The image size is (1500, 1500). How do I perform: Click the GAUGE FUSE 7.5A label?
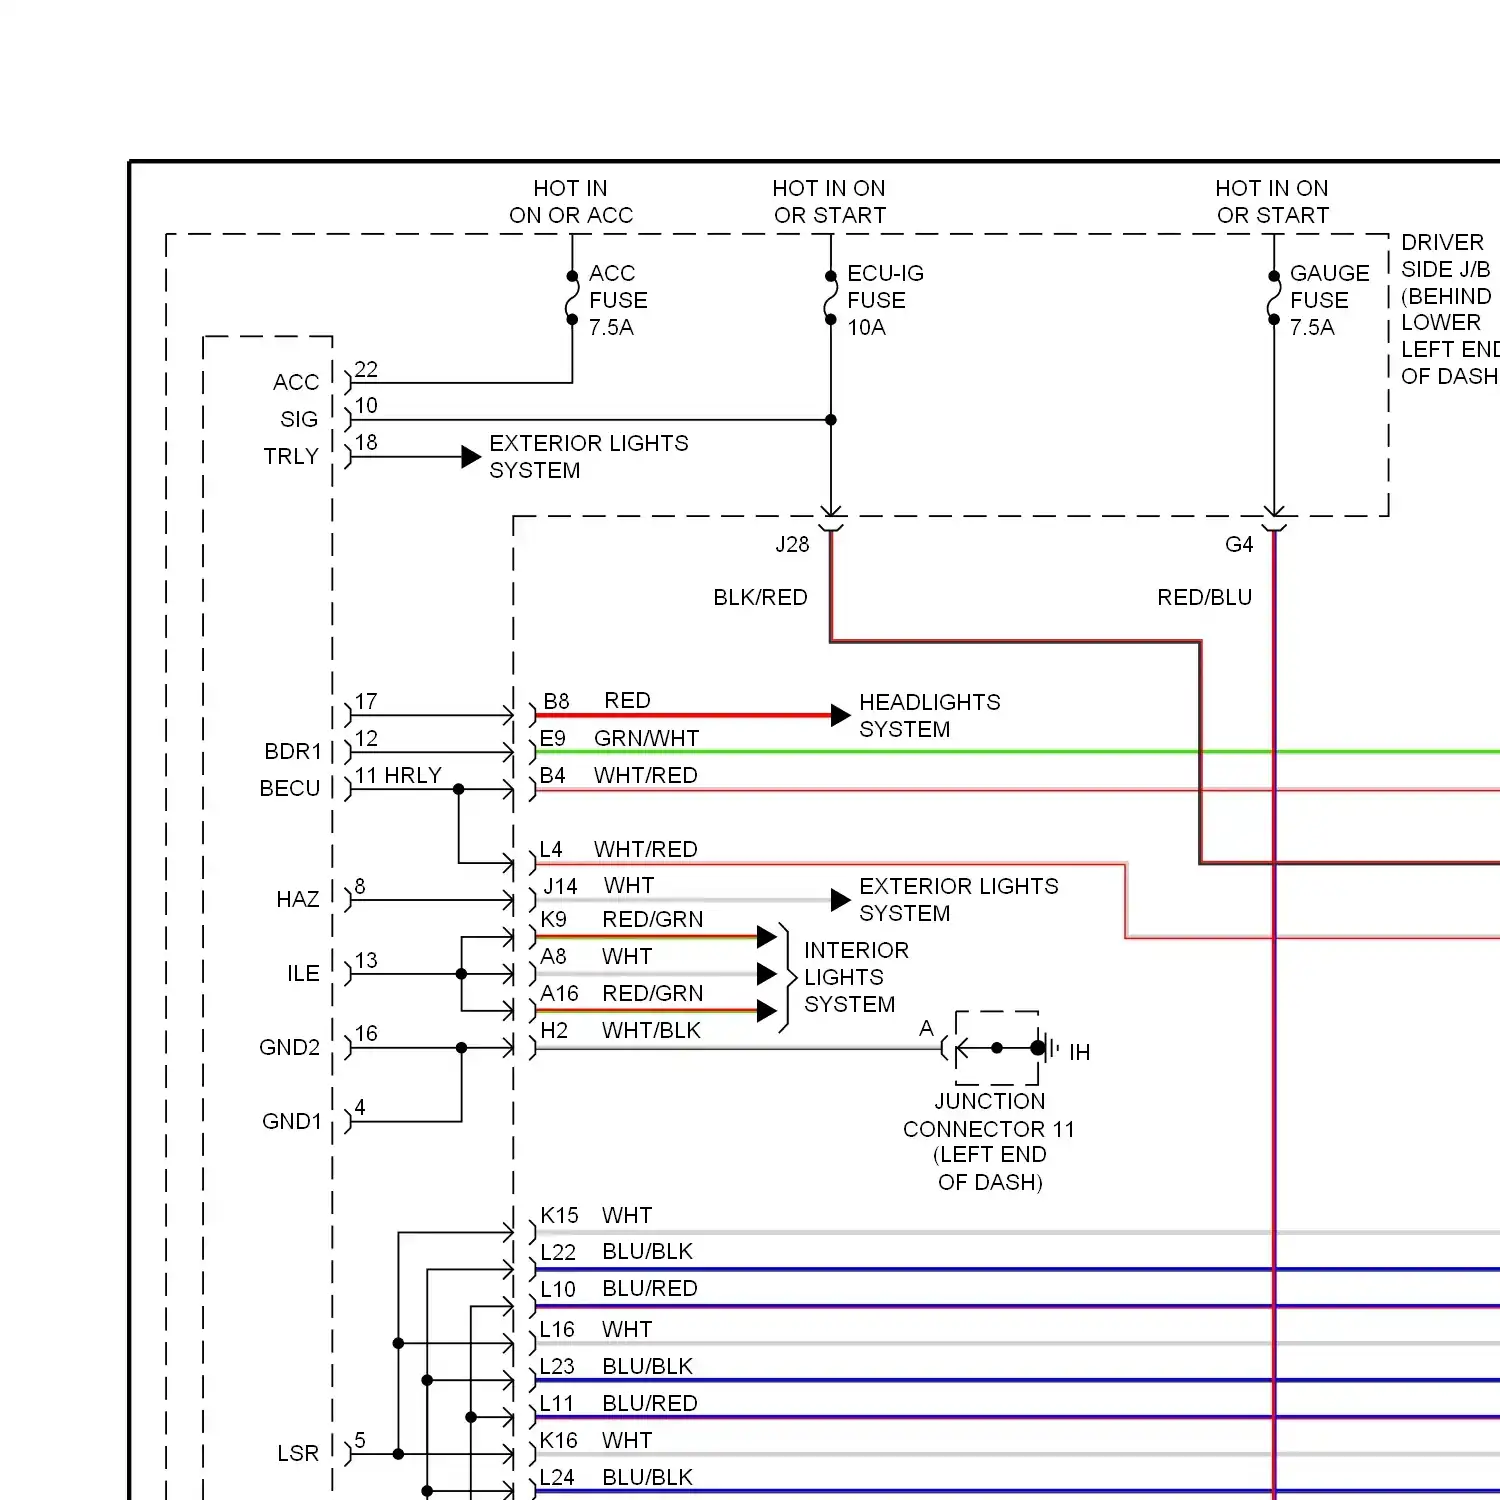[x=1329, y=300]
